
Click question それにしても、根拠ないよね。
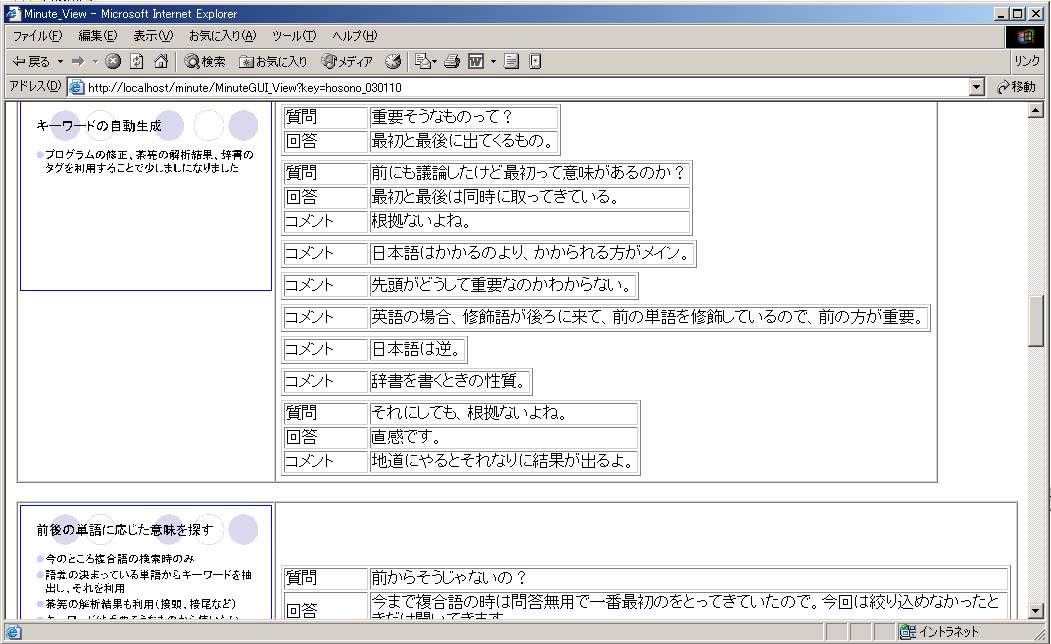click(470, 413)
